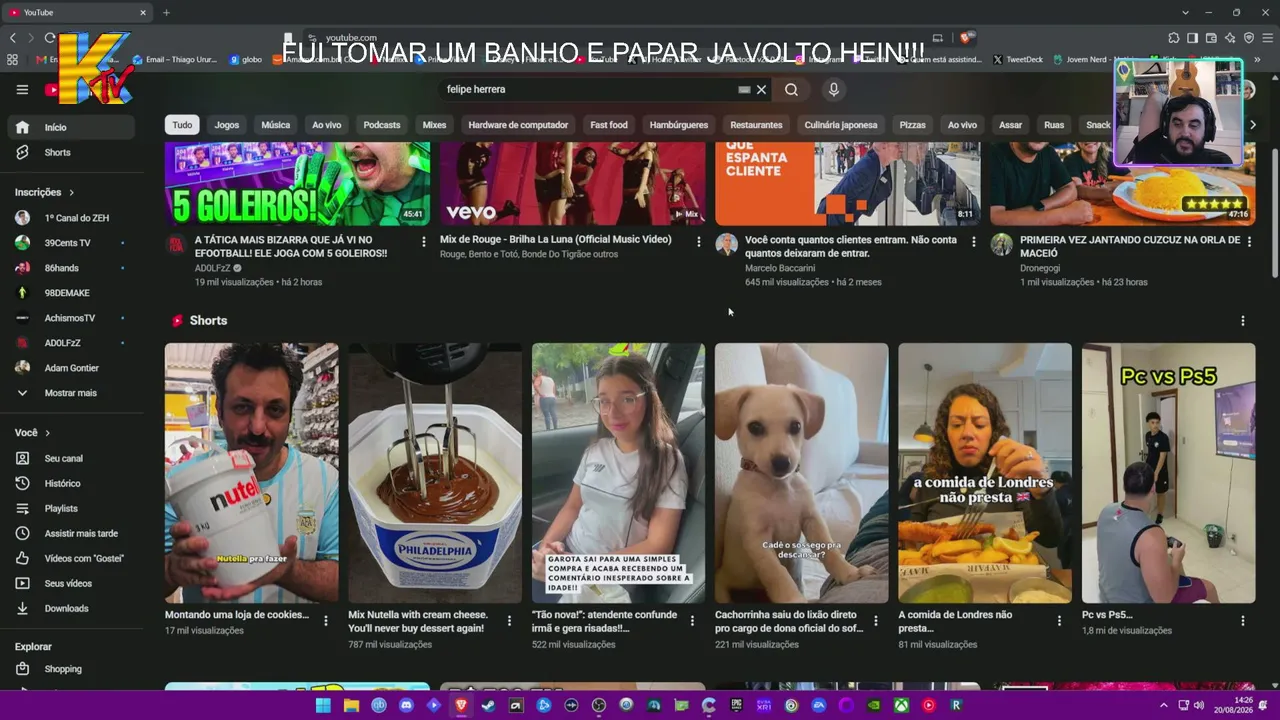Open the AchismosTV subscription
The height and width of the screenshot is (720, 1280).
[70, 318]
